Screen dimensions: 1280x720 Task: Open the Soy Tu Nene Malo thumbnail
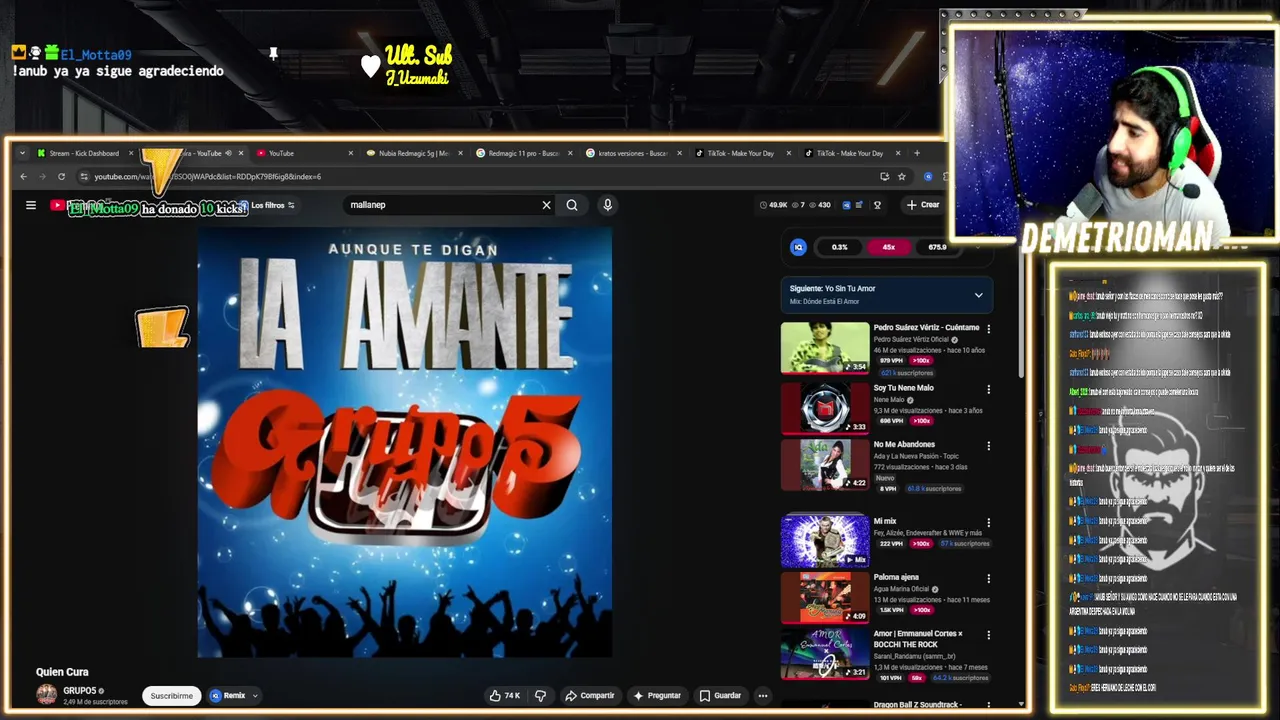tap(825, 407)
